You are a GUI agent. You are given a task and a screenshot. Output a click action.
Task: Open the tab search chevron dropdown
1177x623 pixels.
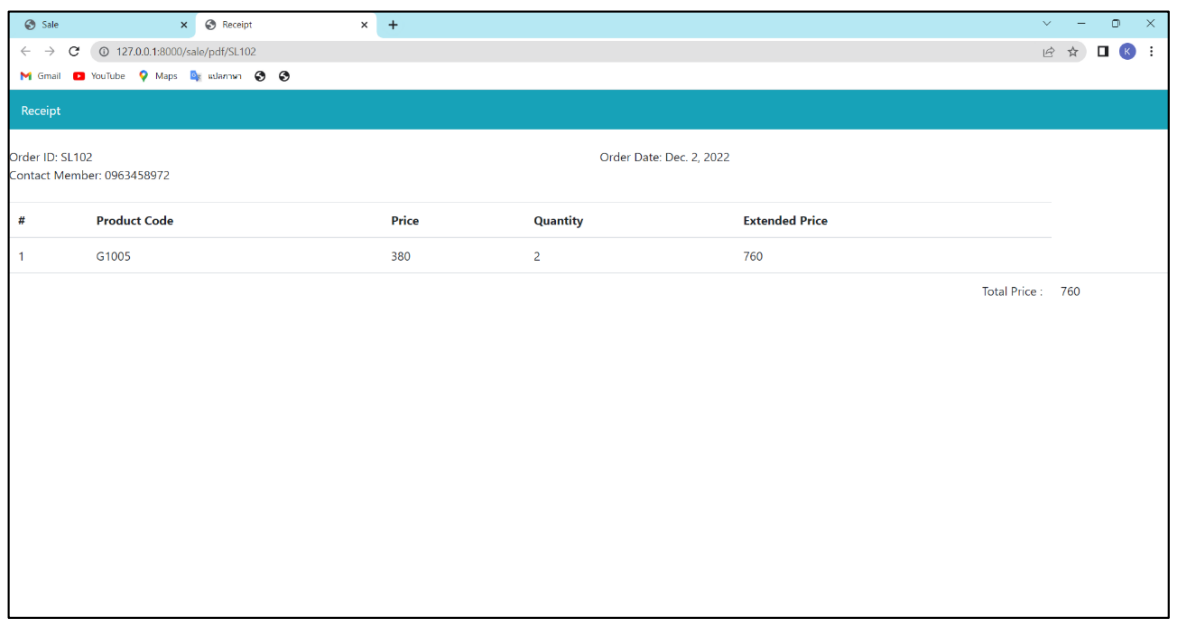(x=1045, y=22)
